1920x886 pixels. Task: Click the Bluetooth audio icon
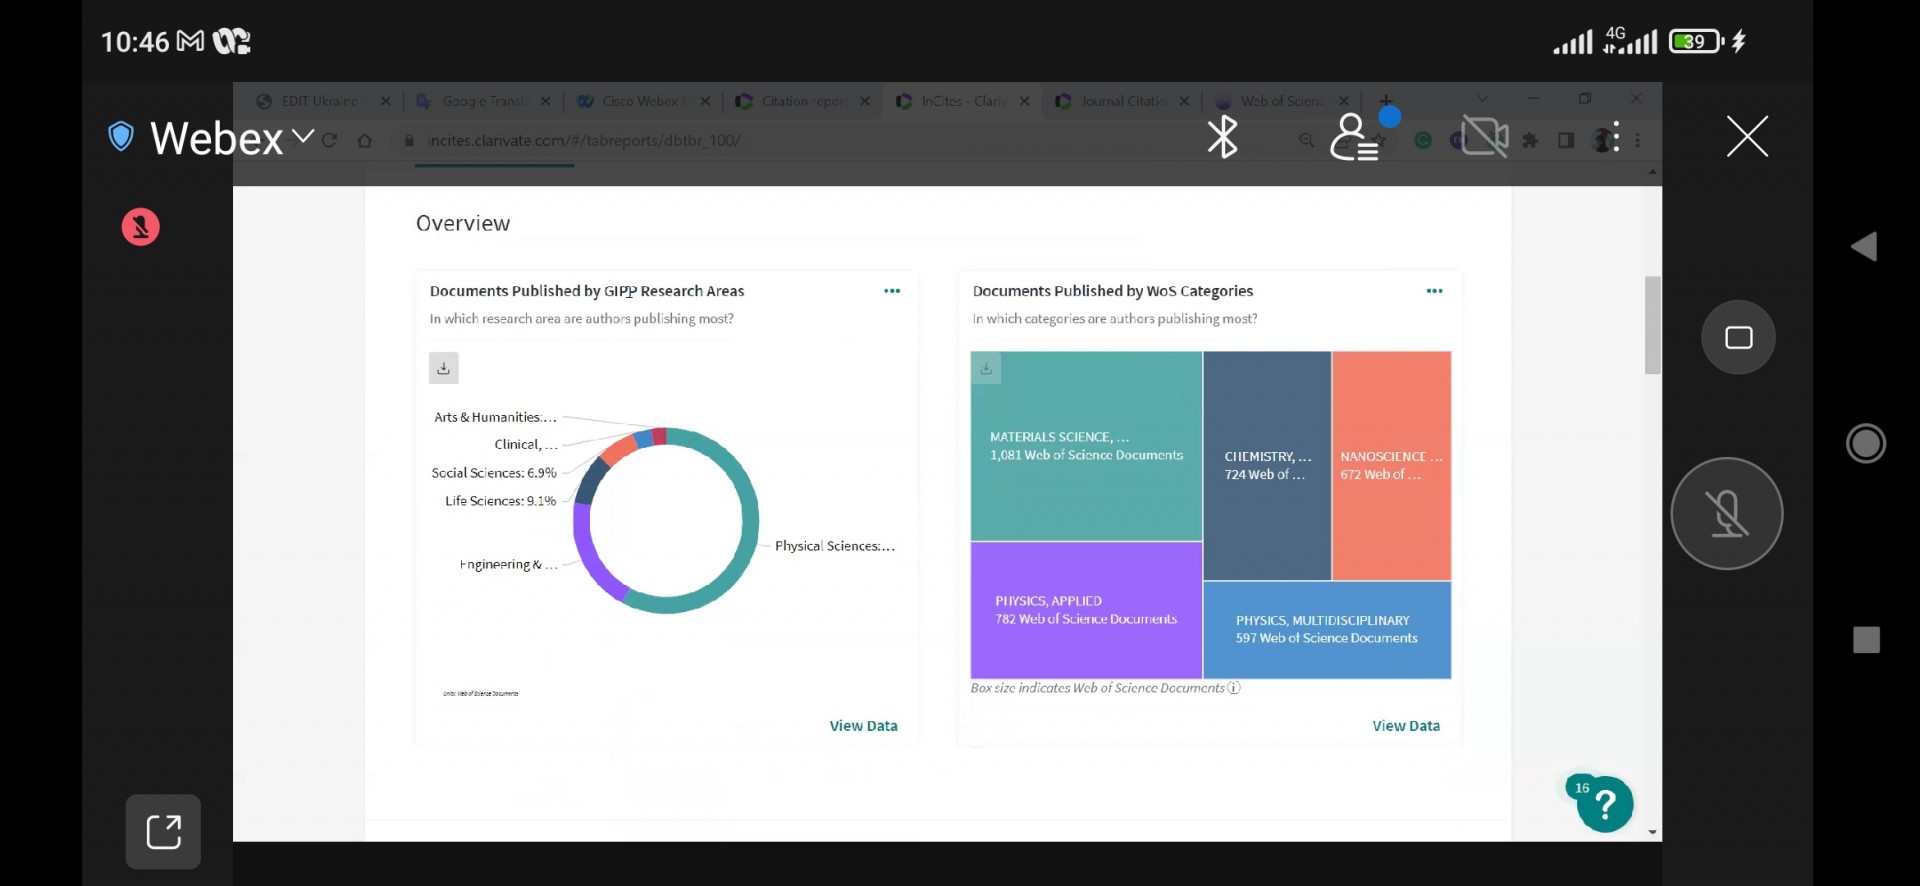[x=1222, y=137]
